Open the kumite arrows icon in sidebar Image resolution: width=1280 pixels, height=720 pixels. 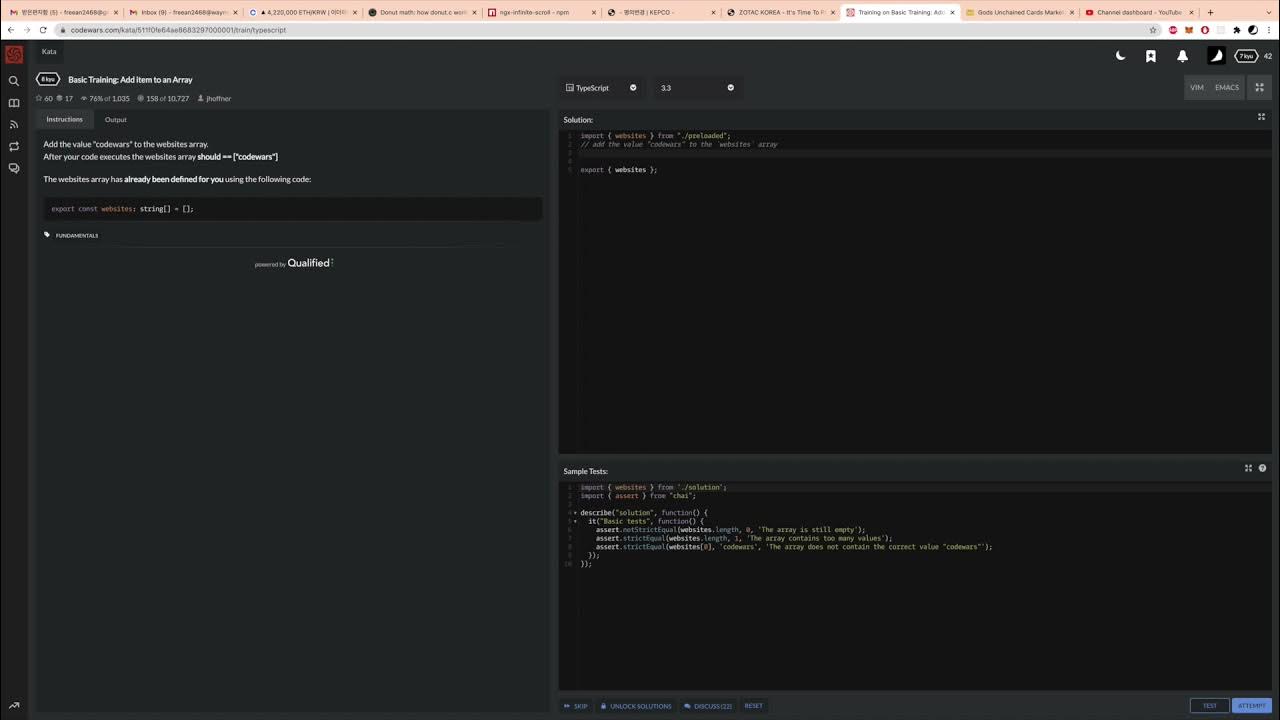tap(14, 147)
